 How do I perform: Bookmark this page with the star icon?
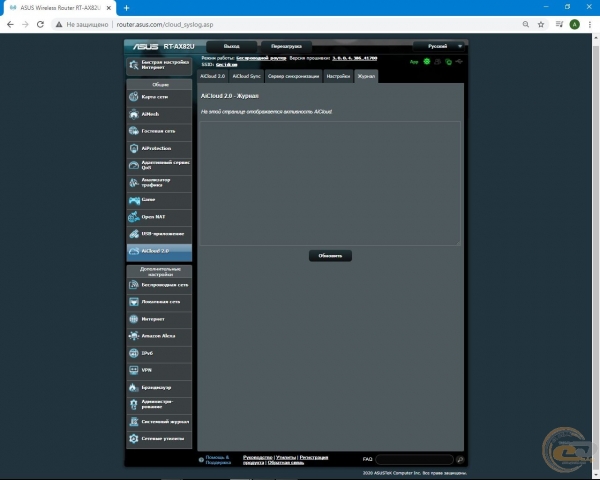(541, 24)
